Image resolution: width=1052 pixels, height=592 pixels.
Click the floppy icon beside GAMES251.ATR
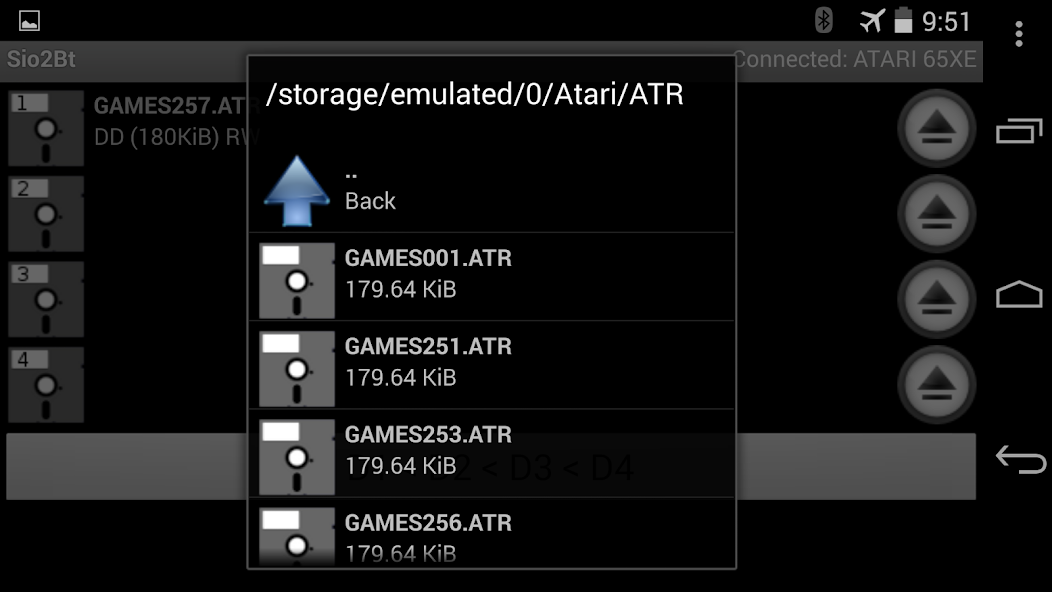click(296, 368)
